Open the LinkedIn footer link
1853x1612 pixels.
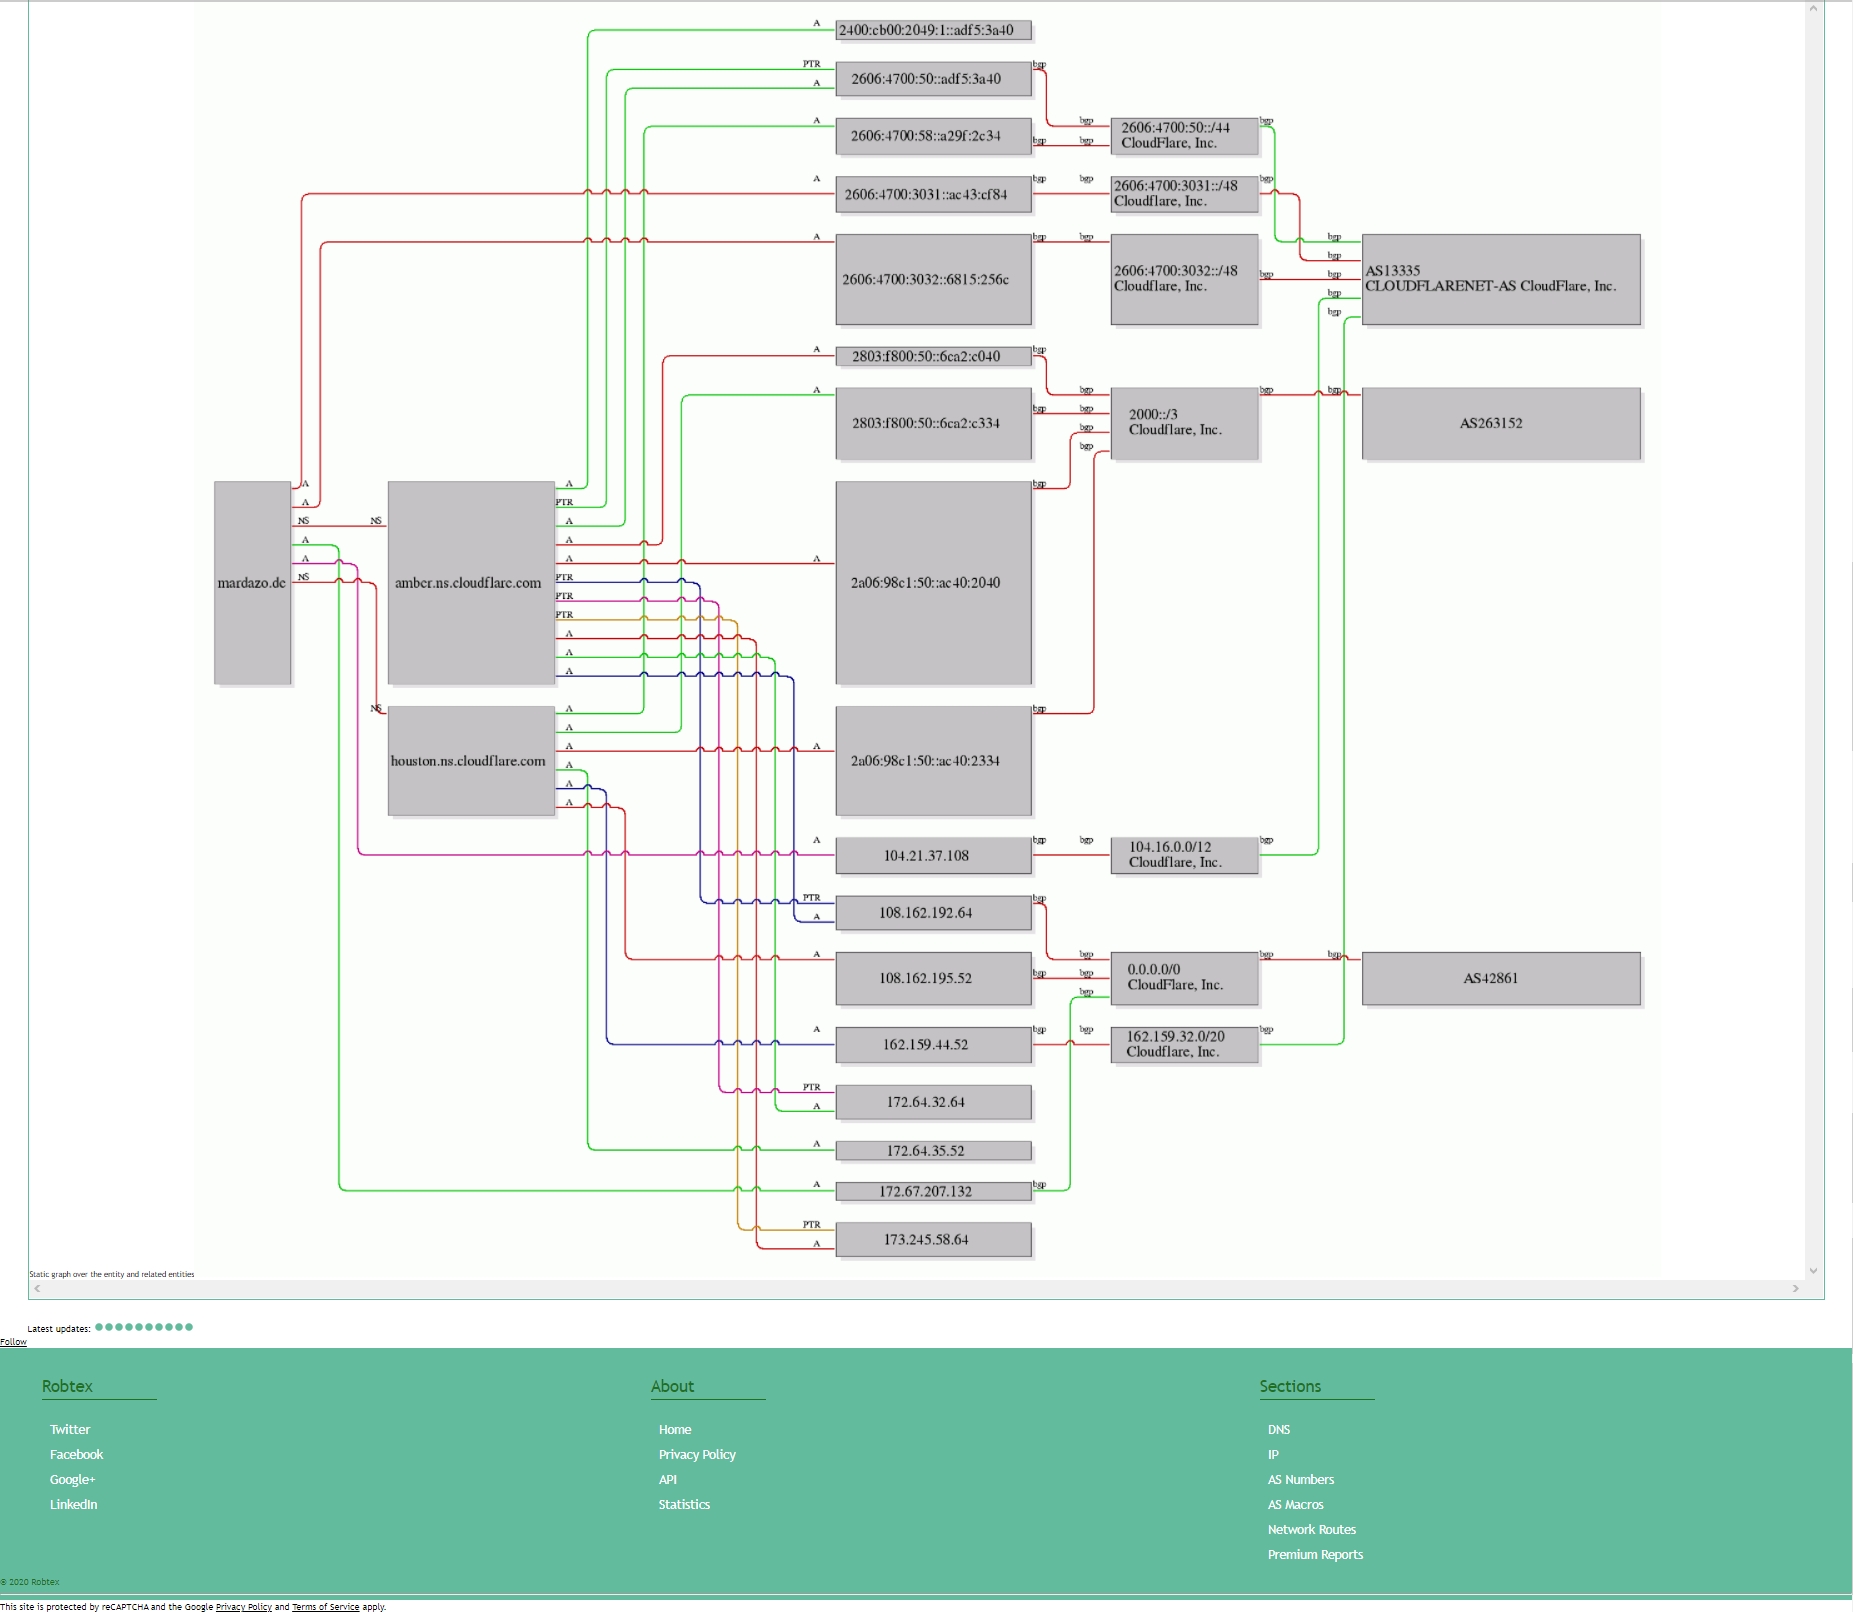point(74,1504)
